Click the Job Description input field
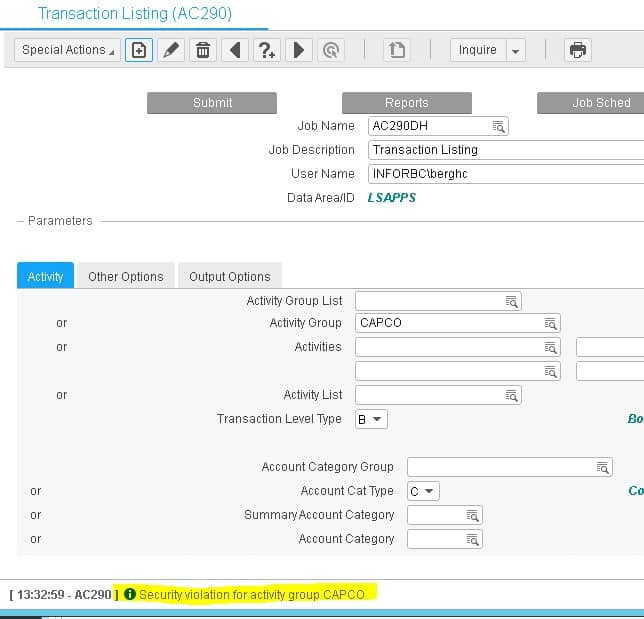Viewport: 644px width, 619px height. click(506, 150)
